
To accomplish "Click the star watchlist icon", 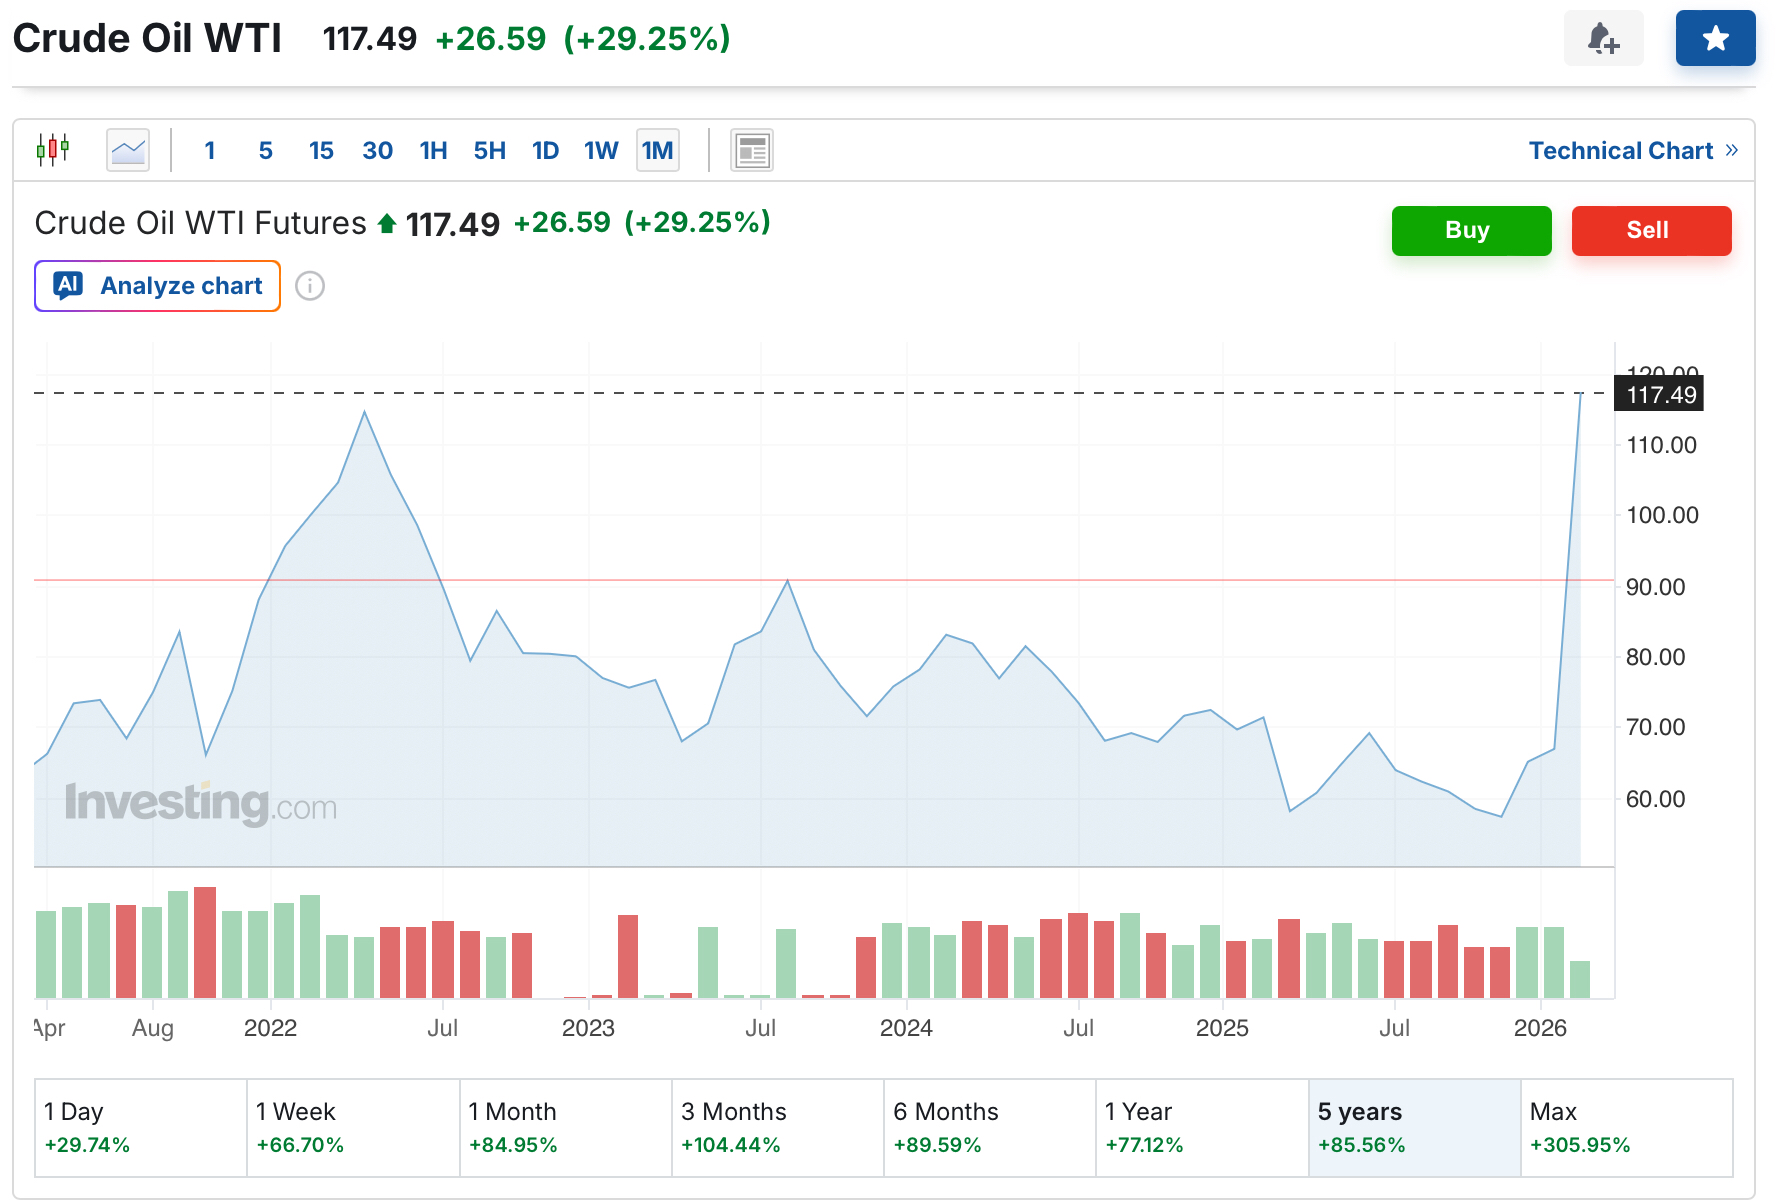I will click(1715, 39).
